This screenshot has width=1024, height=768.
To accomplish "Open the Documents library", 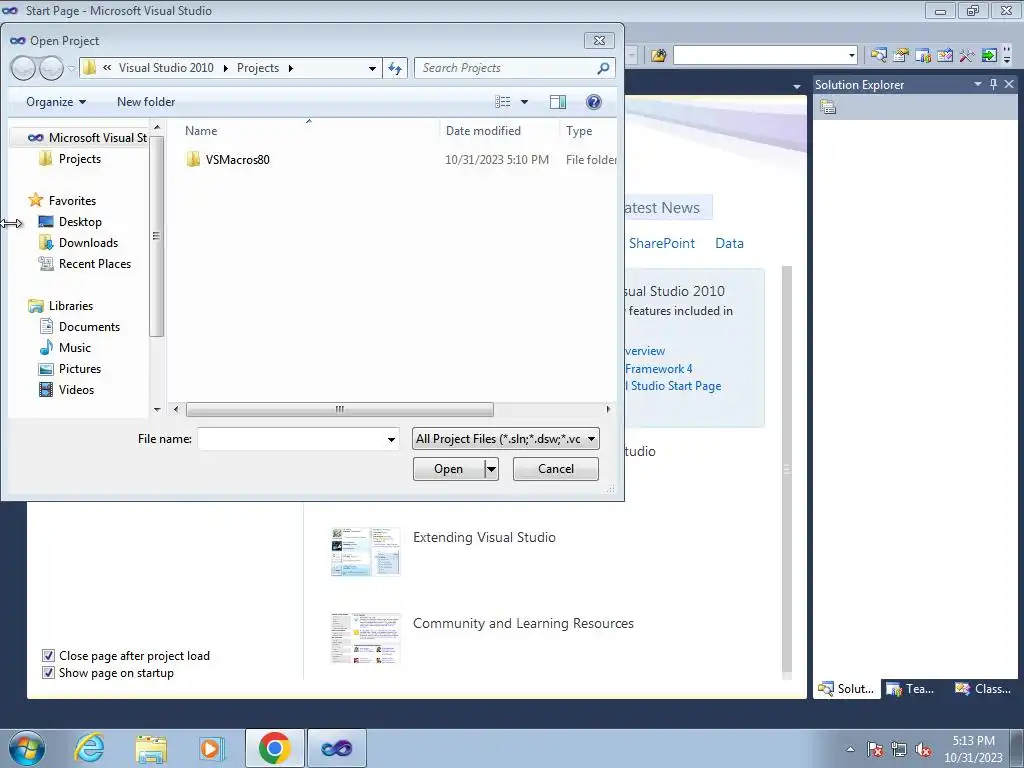I will point(89,327).
